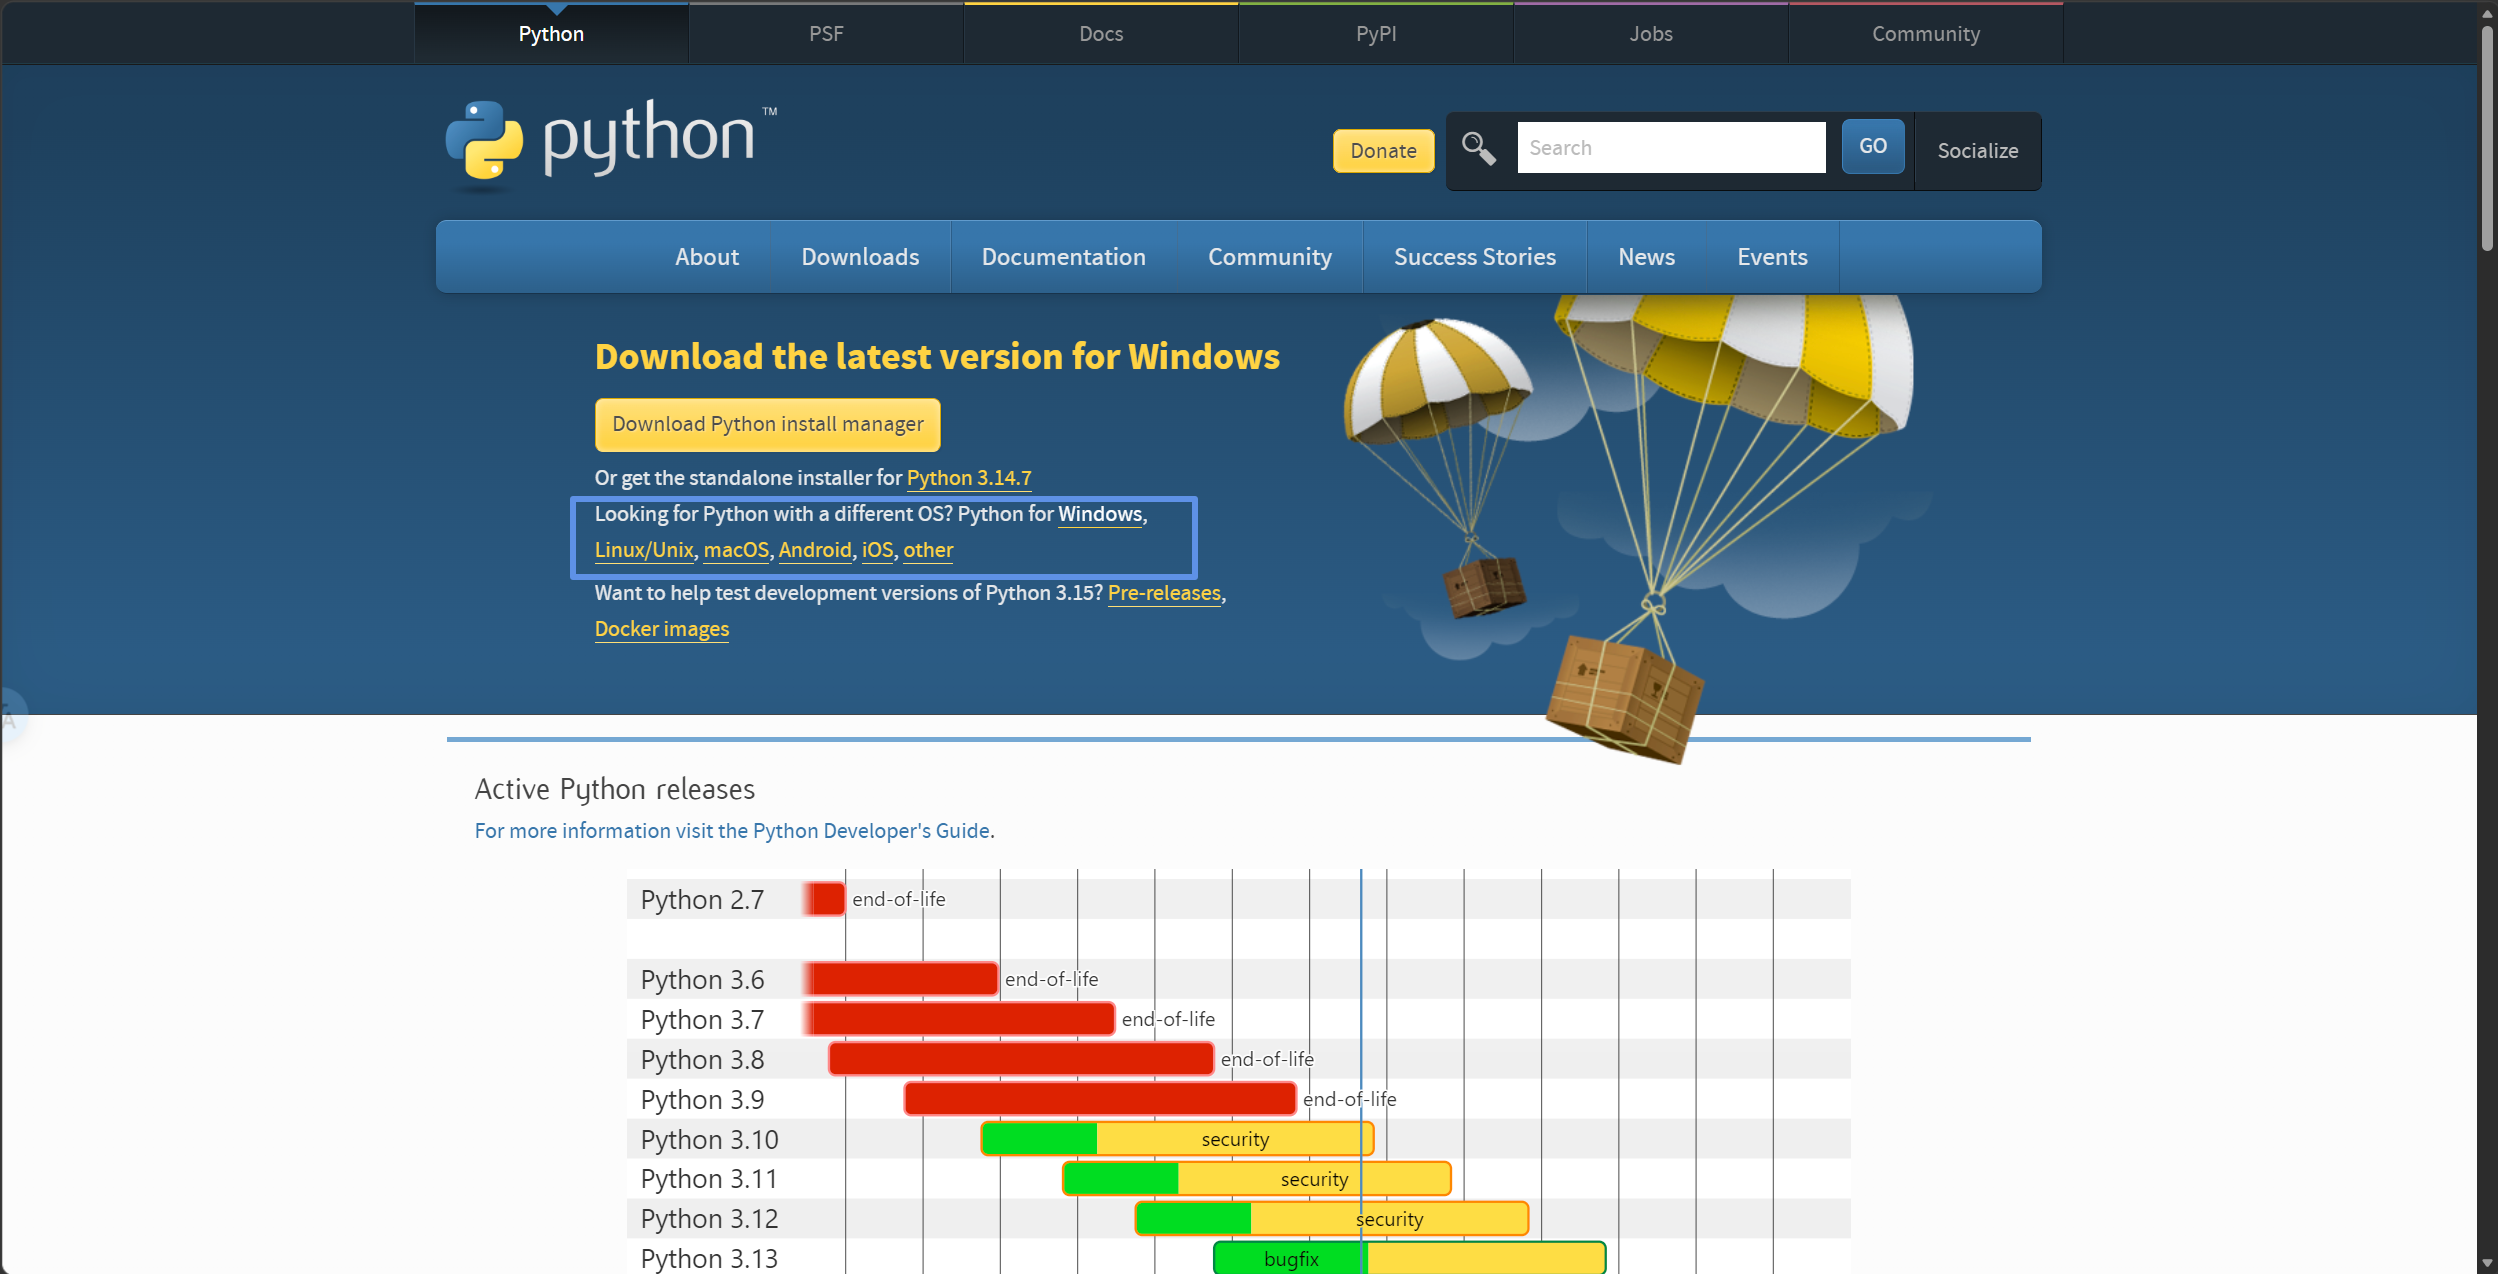This screenshot has width=2498, height=1274.
Task: Open the top-bar Community tab
Action: 1926,34
